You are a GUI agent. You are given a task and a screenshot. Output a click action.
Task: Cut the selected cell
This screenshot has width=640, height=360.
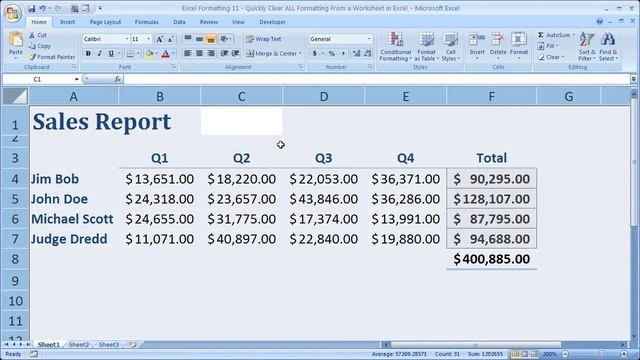(38, 35)
